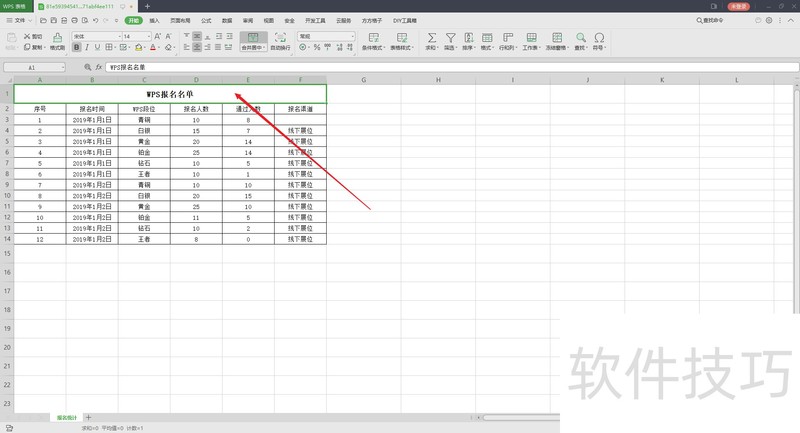Open the name box A1 dropdown
Image resolution: width=800 pixels, height=433 pixels.
click(x=63, y=67)
